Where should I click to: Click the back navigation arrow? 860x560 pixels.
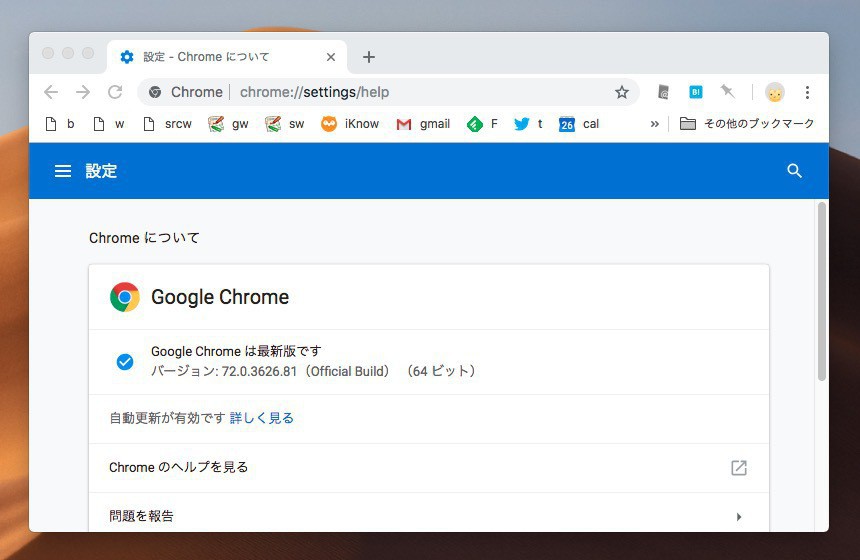51,92
